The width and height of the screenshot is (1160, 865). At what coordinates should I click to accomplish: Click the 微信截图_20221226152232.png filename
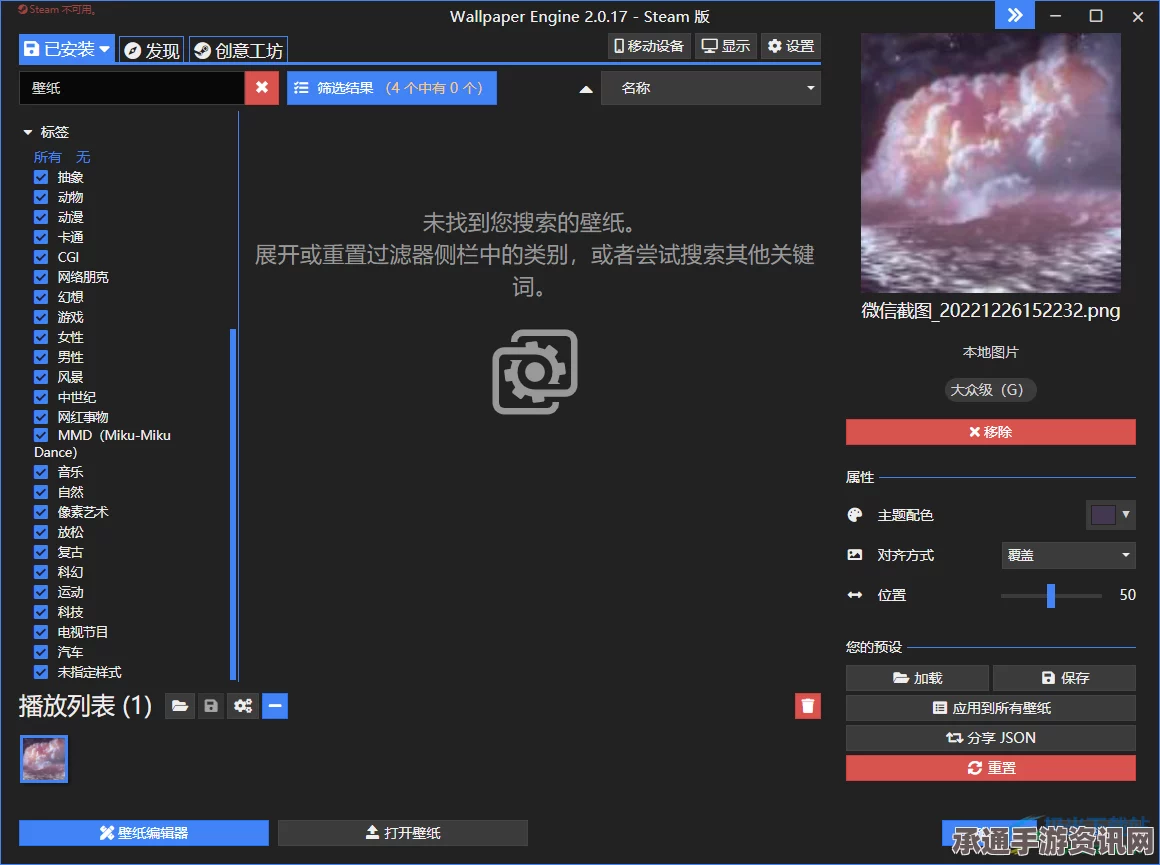[991, 311]
